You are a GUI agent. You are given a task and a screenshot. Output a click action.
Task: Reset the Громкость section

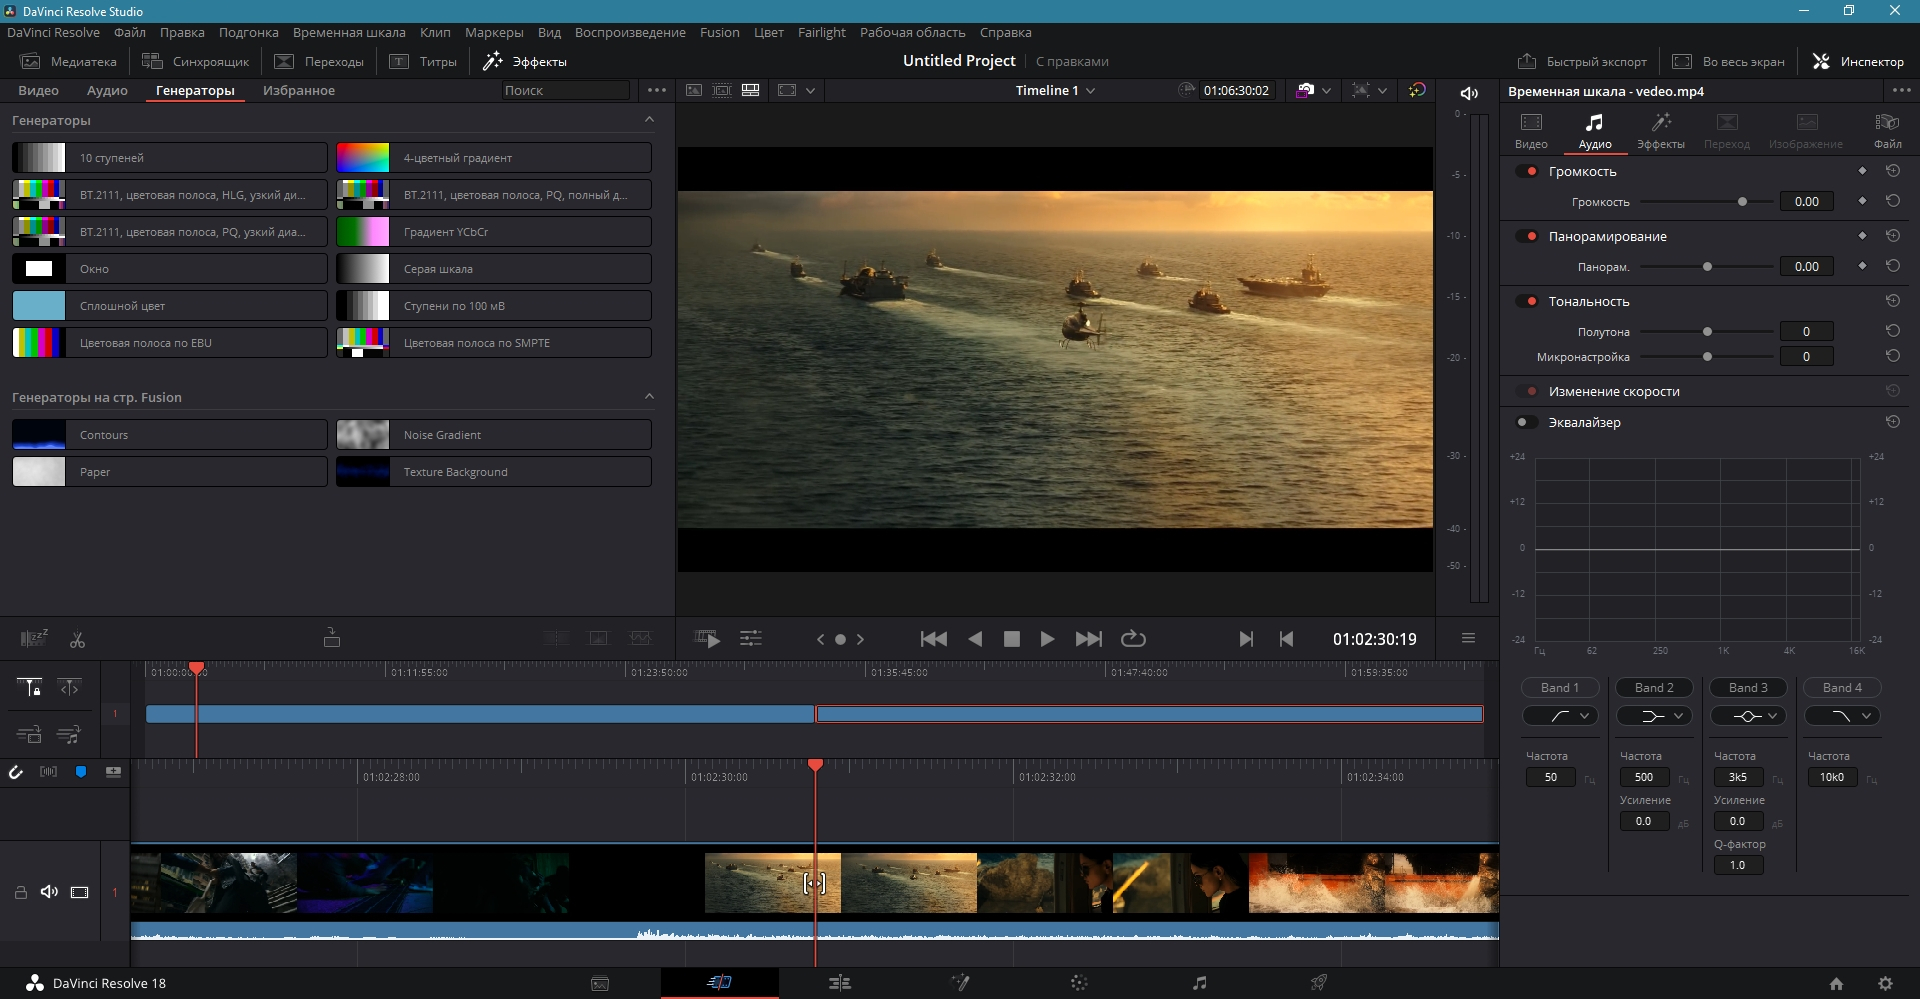pos(1892,171)
